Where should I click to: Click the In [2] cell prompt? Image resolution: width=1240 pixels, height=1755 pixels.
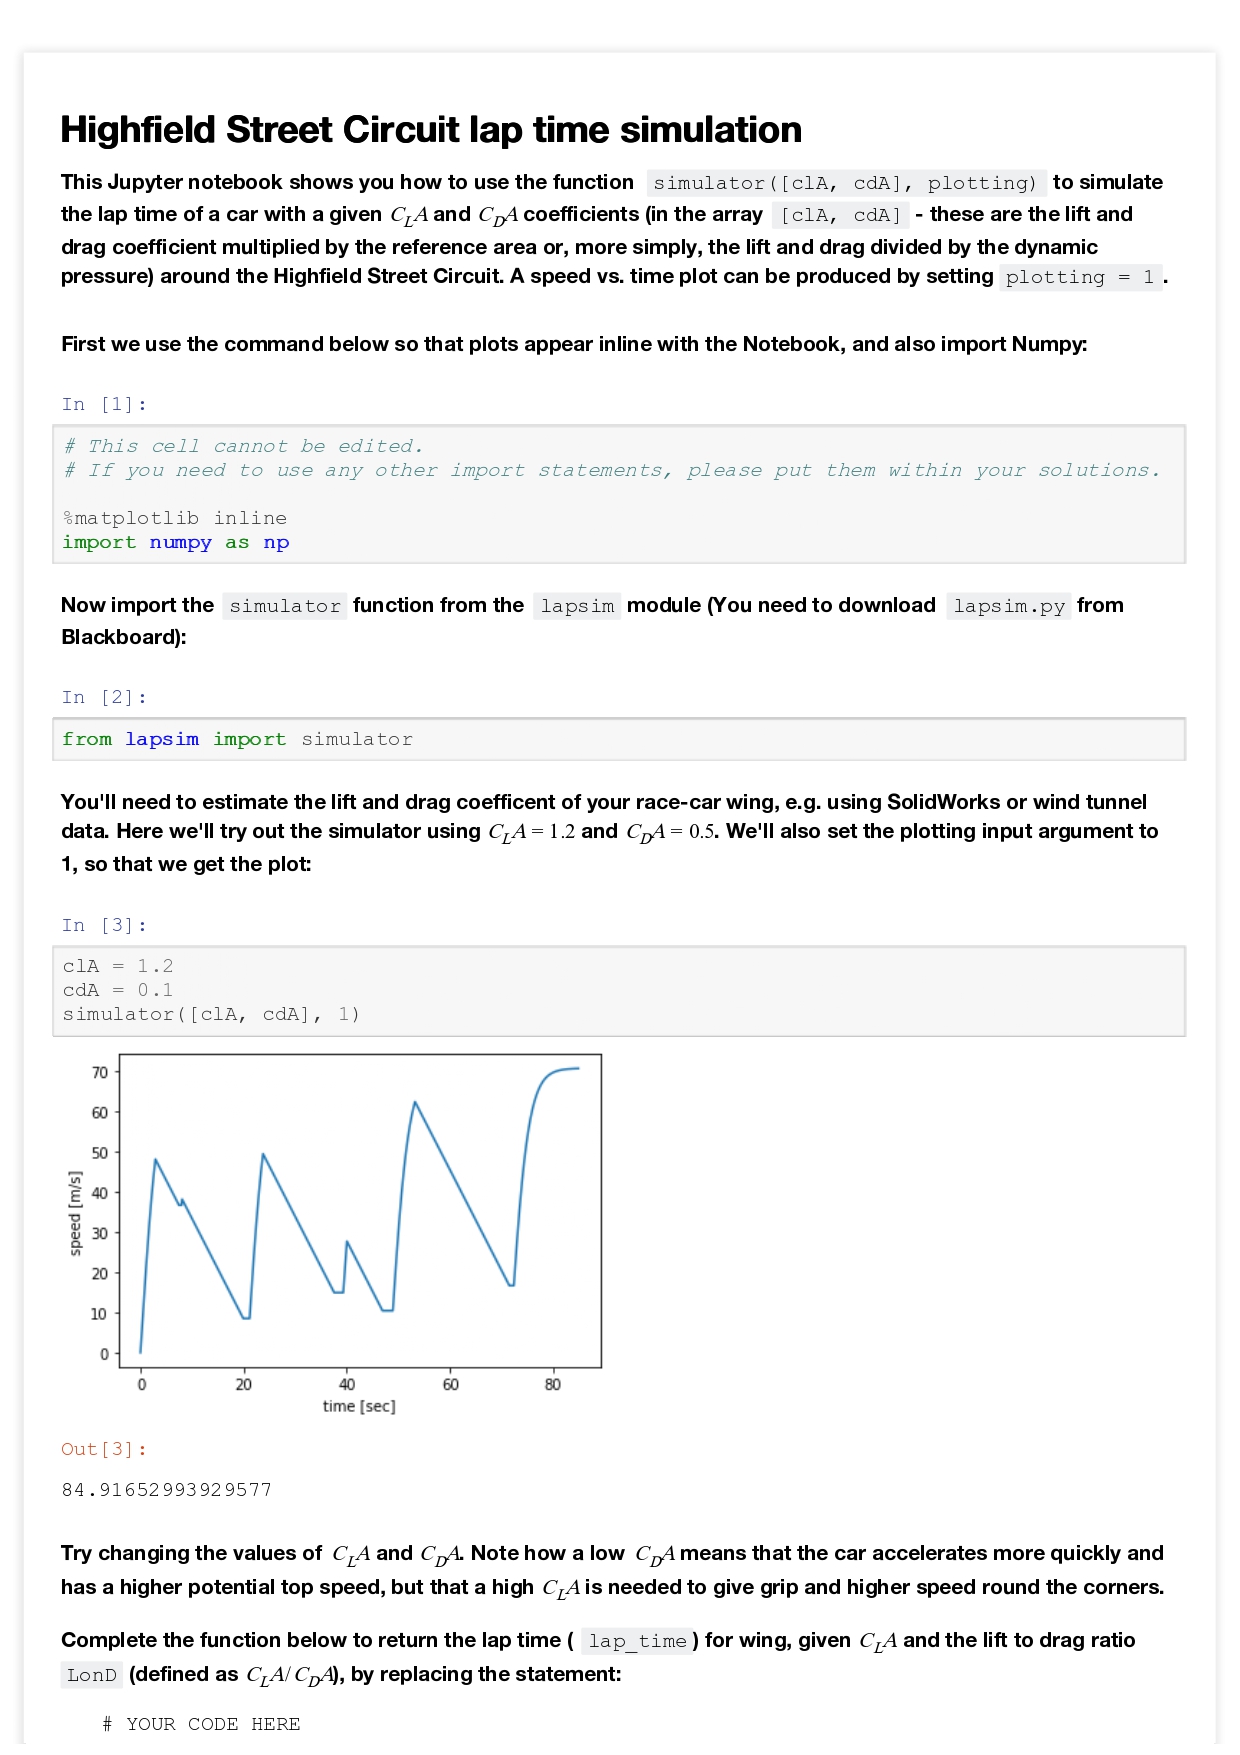coord(104,697)
